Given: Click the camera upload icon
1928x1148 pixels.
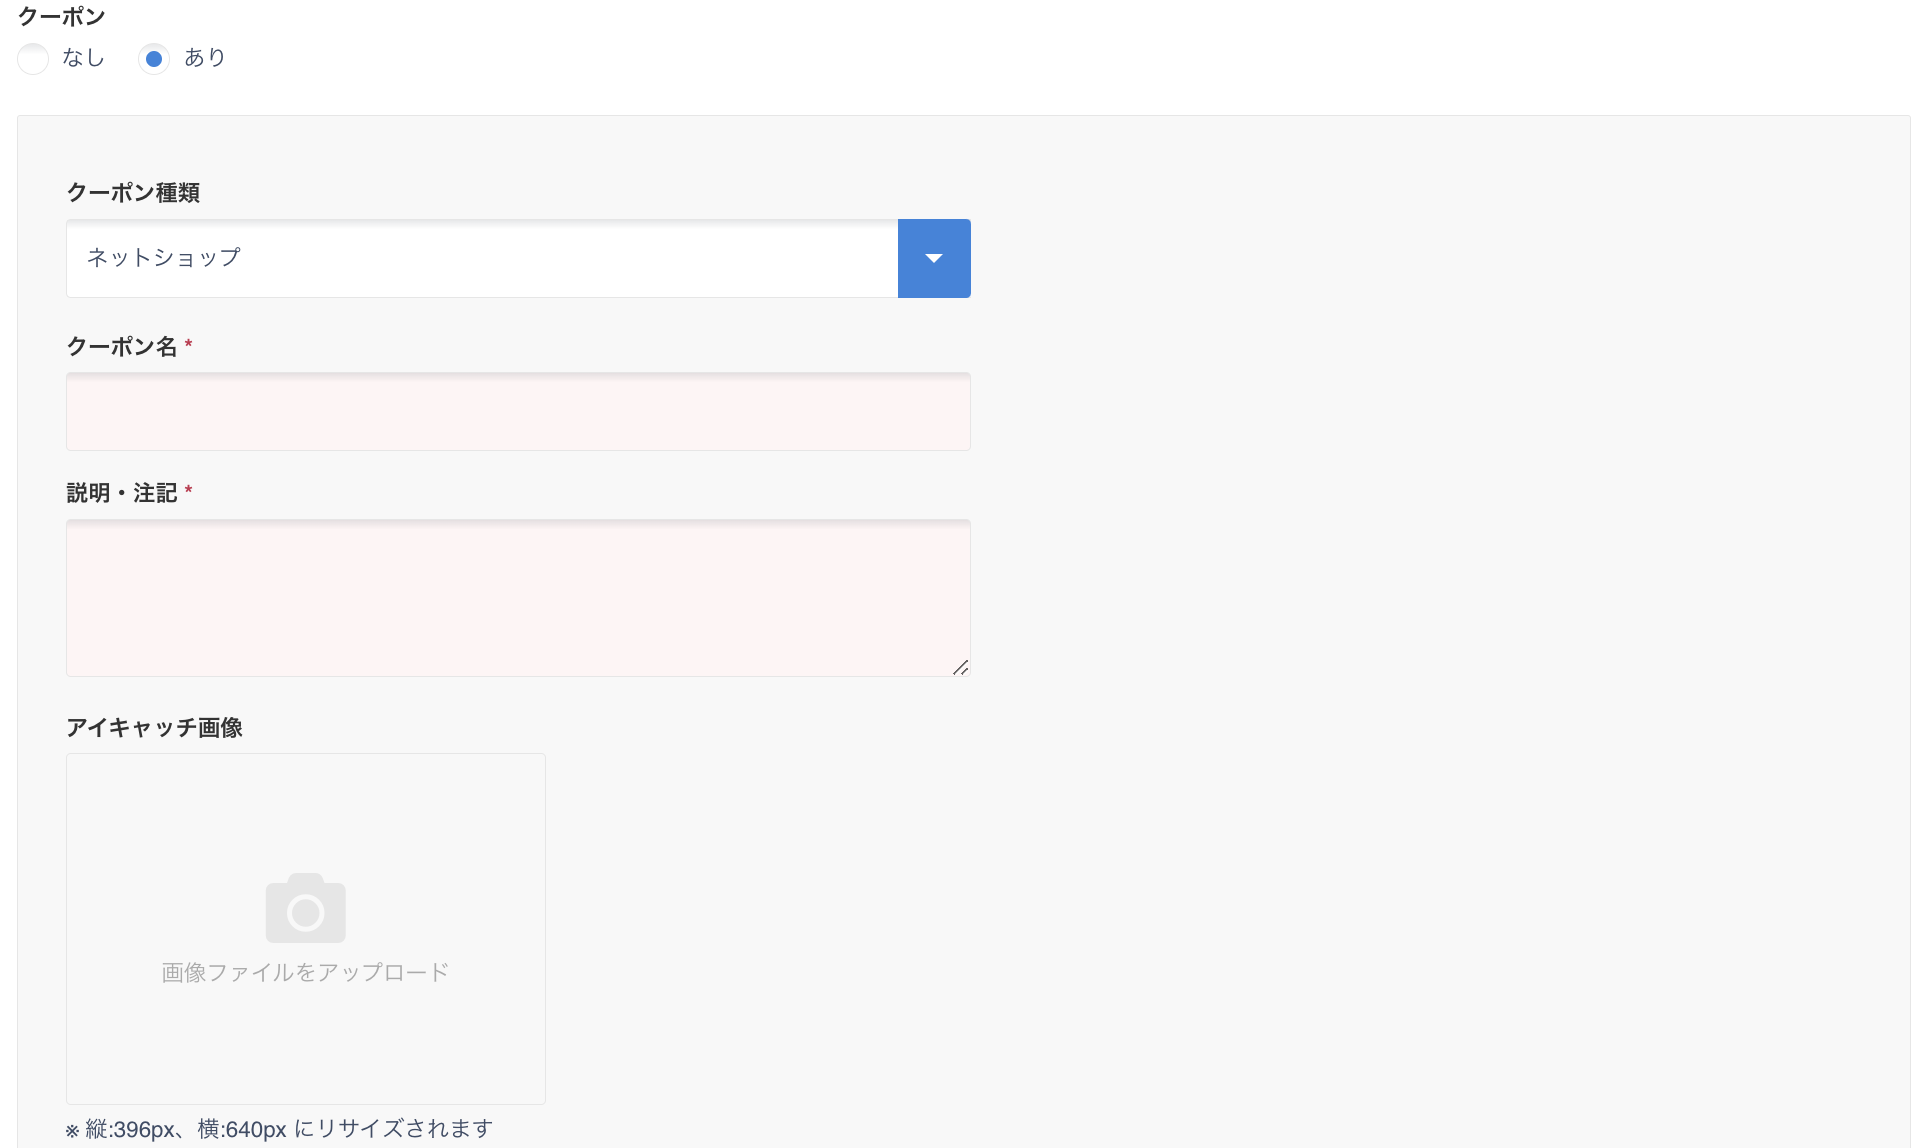Looking at the screenshot, I should (x=306, y=908).
